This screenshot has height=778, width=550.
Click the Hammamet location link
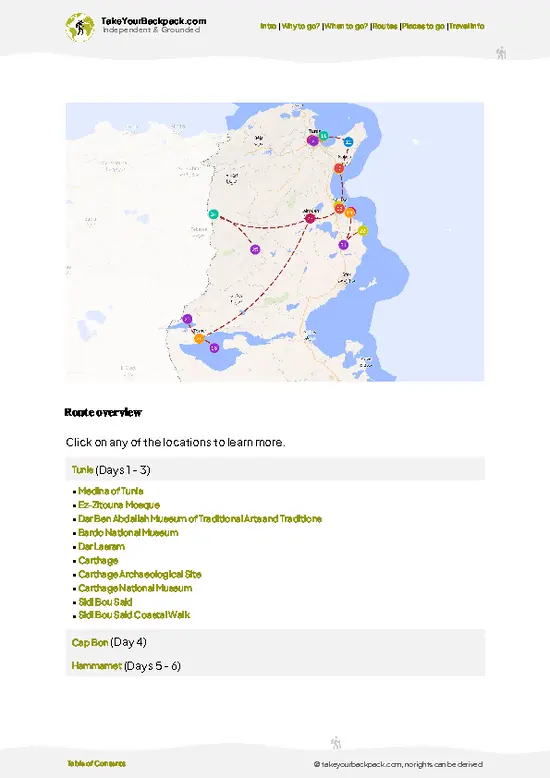[x=96, y=666]
